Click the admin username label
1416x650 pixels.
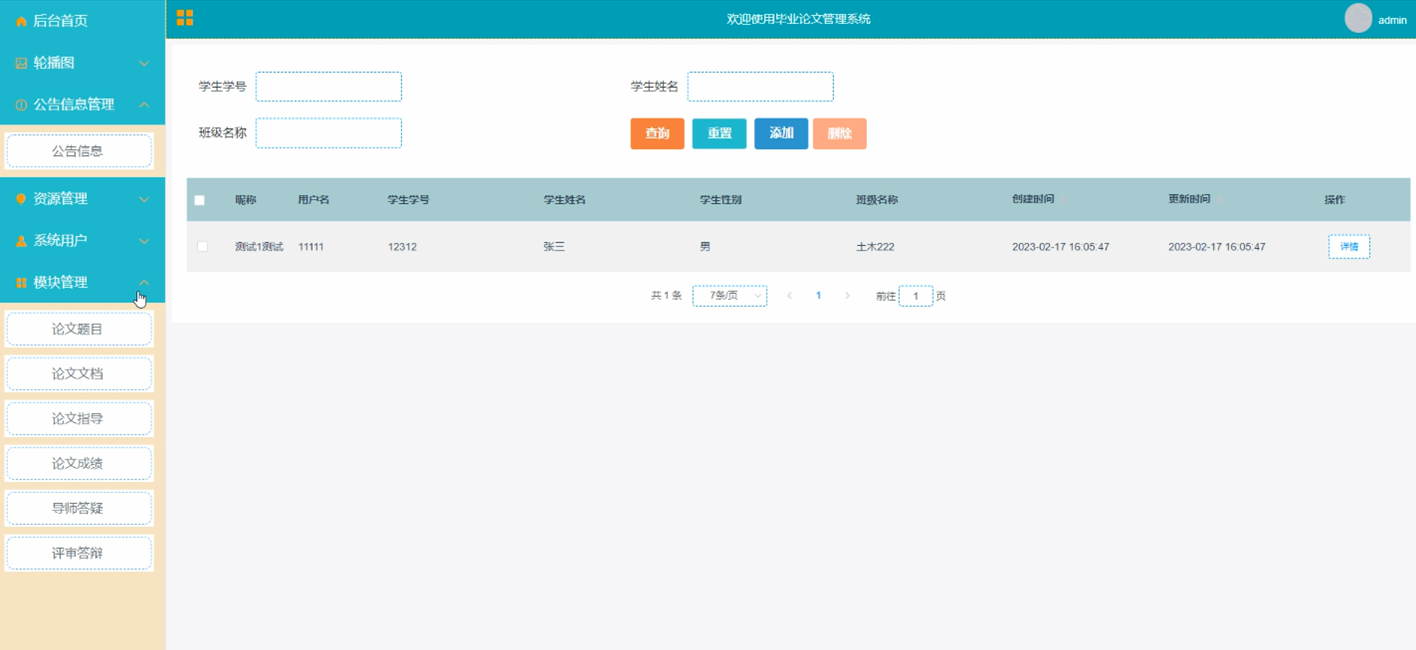point(1392,20)
